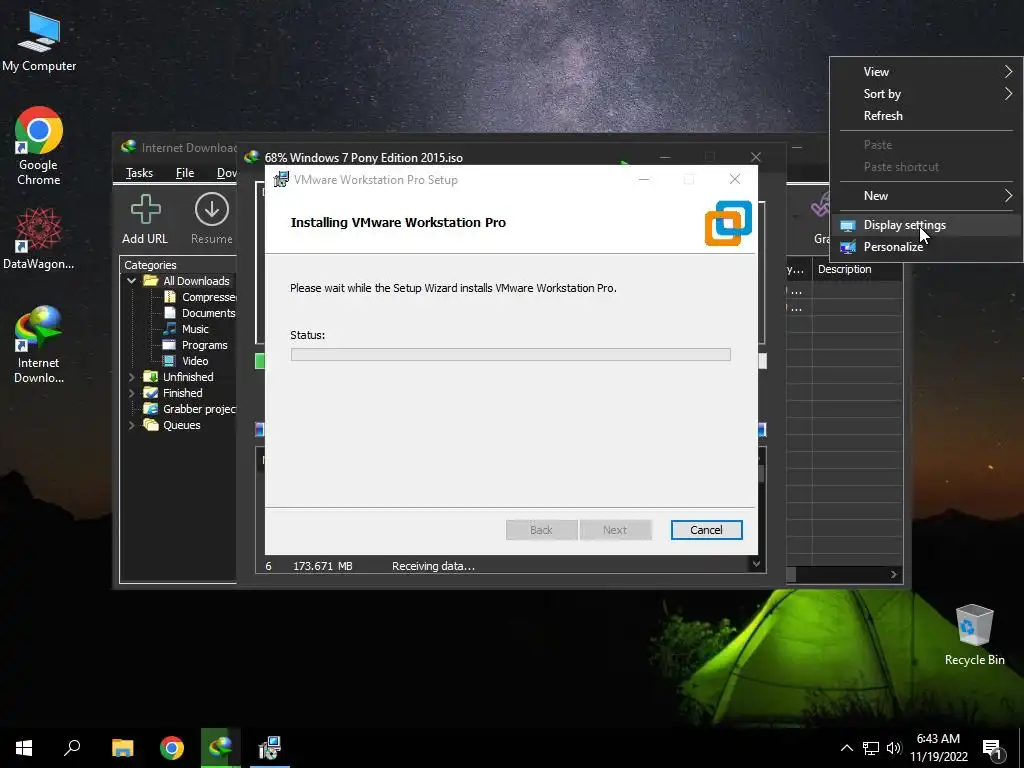
Task: Open the View submenu in context menu
Action: point(926,72)
